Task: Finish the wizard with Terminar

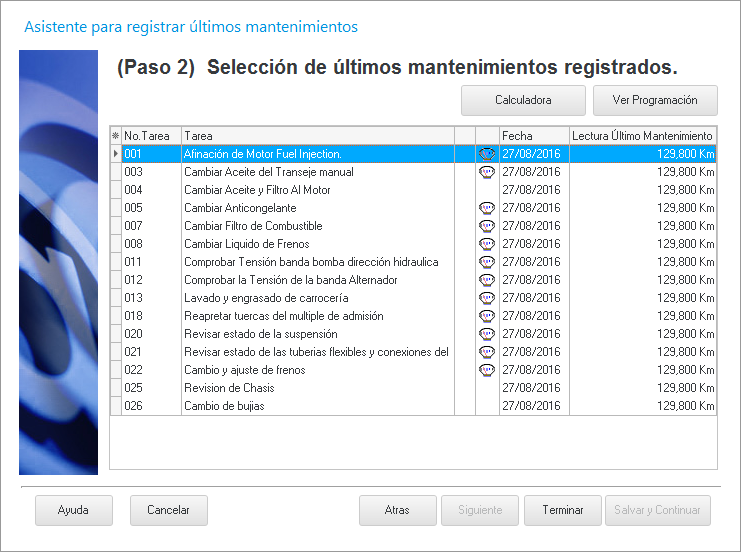Action: pos(563,510)
